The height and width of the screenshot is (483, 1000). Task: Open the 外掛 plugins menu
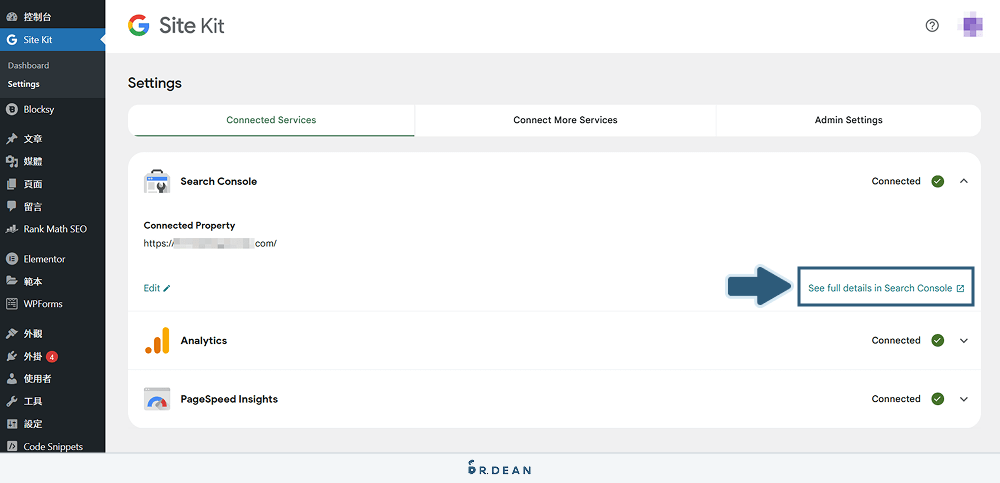pos(52,356)
